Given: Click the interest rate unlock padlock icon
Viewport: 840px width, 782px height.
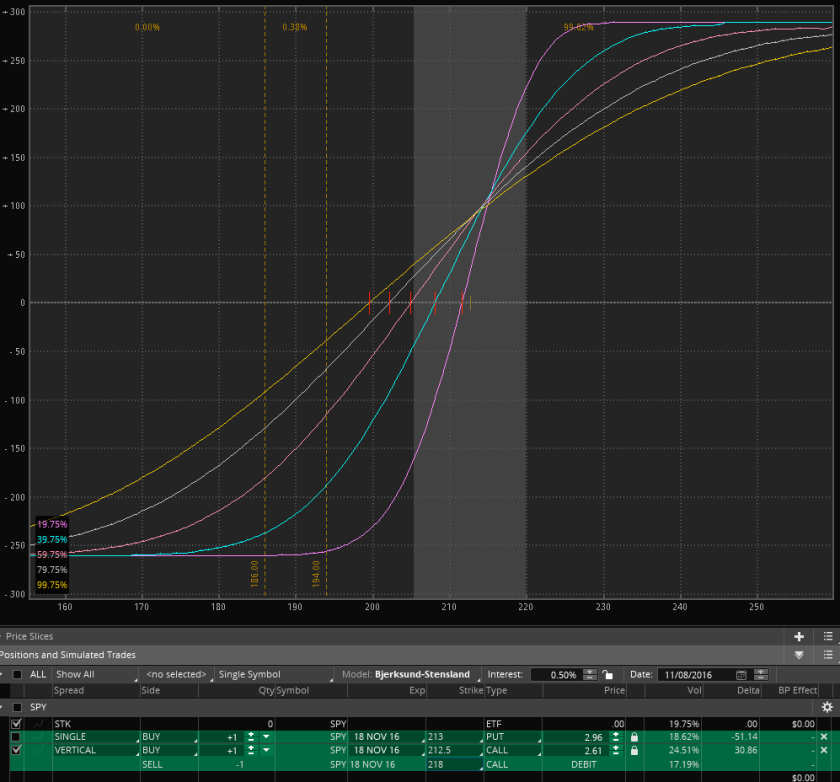Looking at the screenshot, I should 607,675.
